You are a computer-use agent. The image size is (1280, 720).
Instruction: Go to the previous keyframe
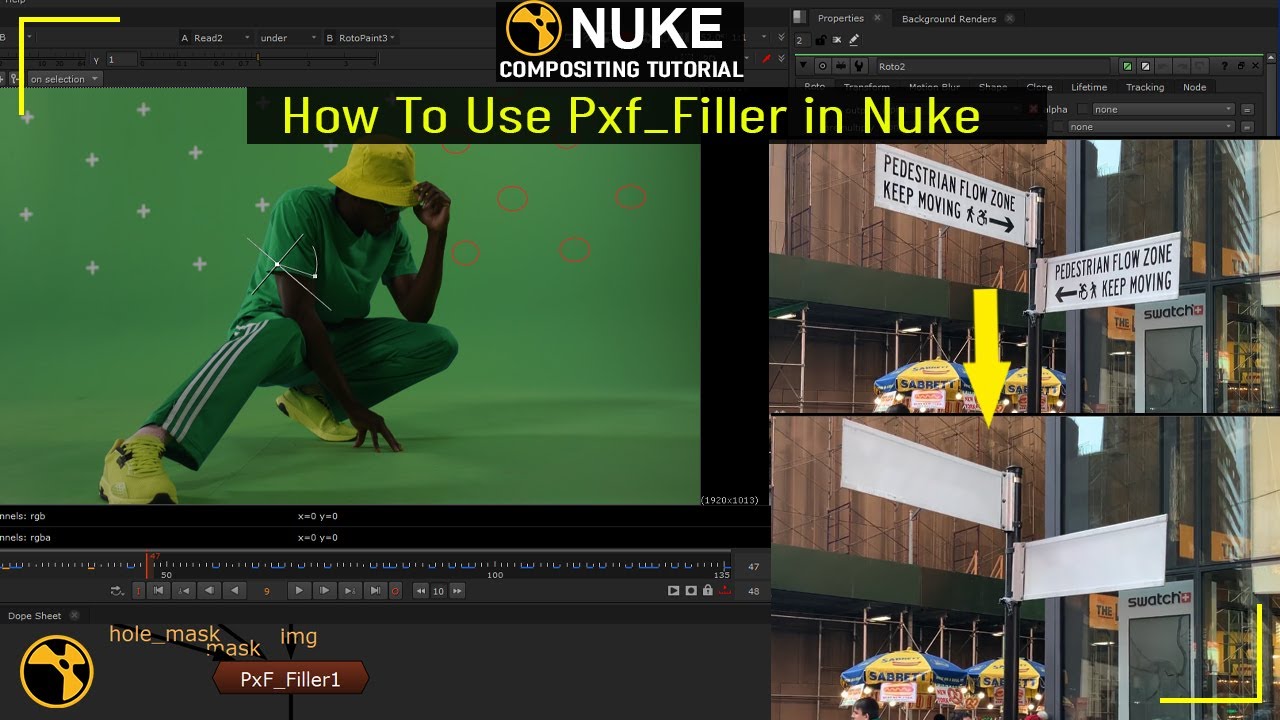coord(184,591)
